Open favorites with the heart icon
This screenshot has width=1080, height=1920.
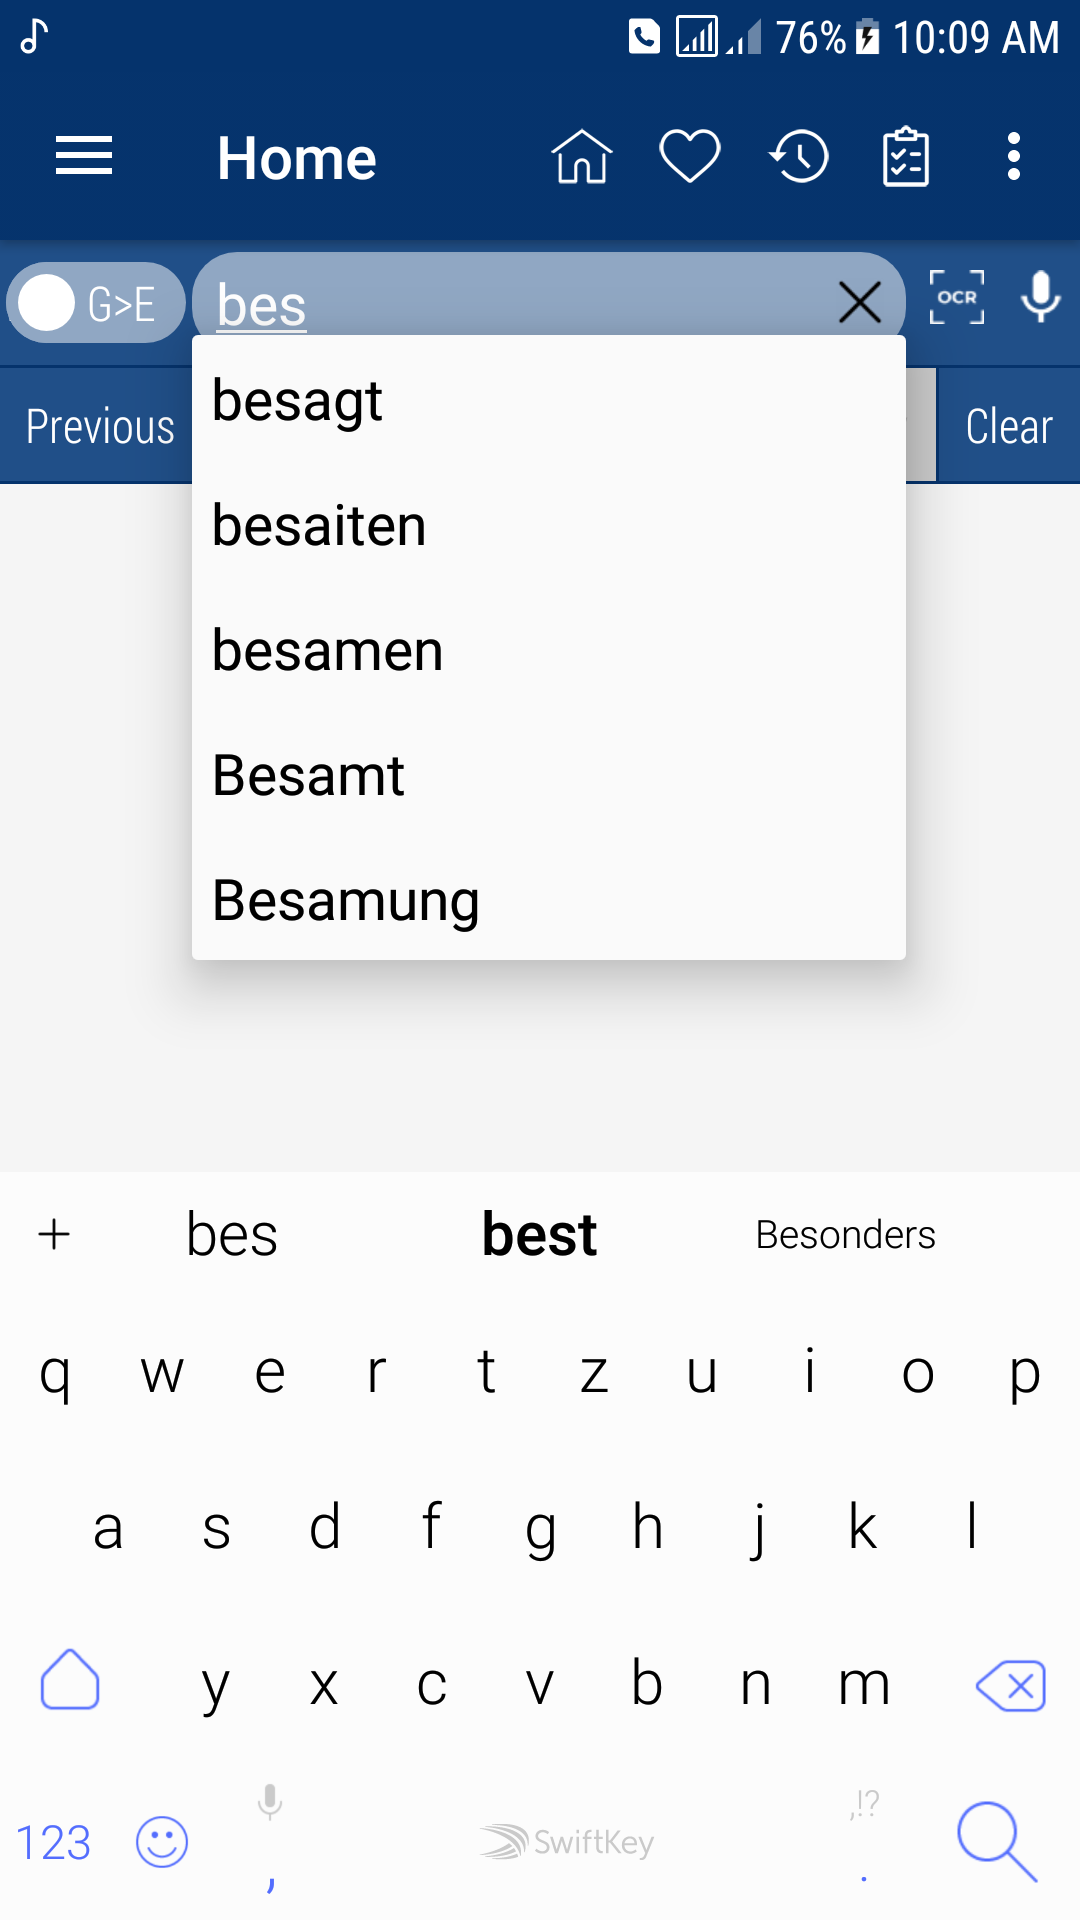tap(690, 157)
